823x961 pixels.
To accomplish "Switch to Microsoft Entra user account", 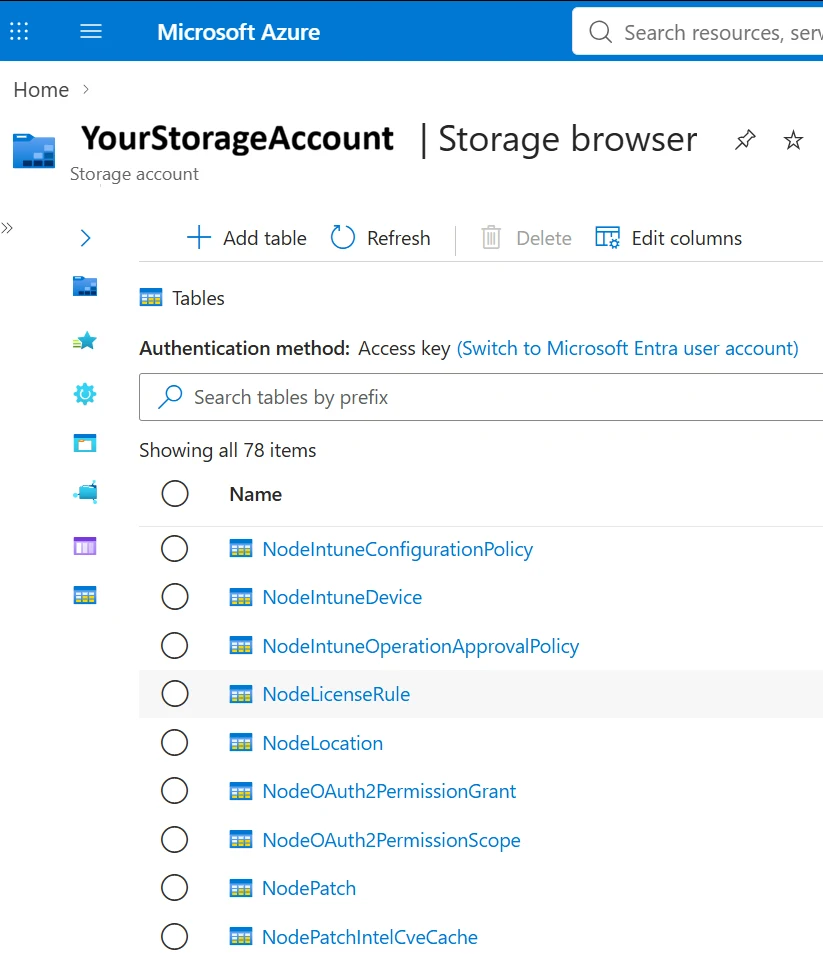I will (x=628, y=348).
